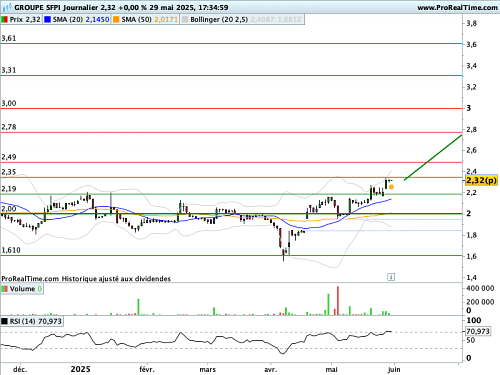This screenshot has width=500, height=375.
Task: Click the orange dot next to last candle
Action: click(x=391, y=187)
